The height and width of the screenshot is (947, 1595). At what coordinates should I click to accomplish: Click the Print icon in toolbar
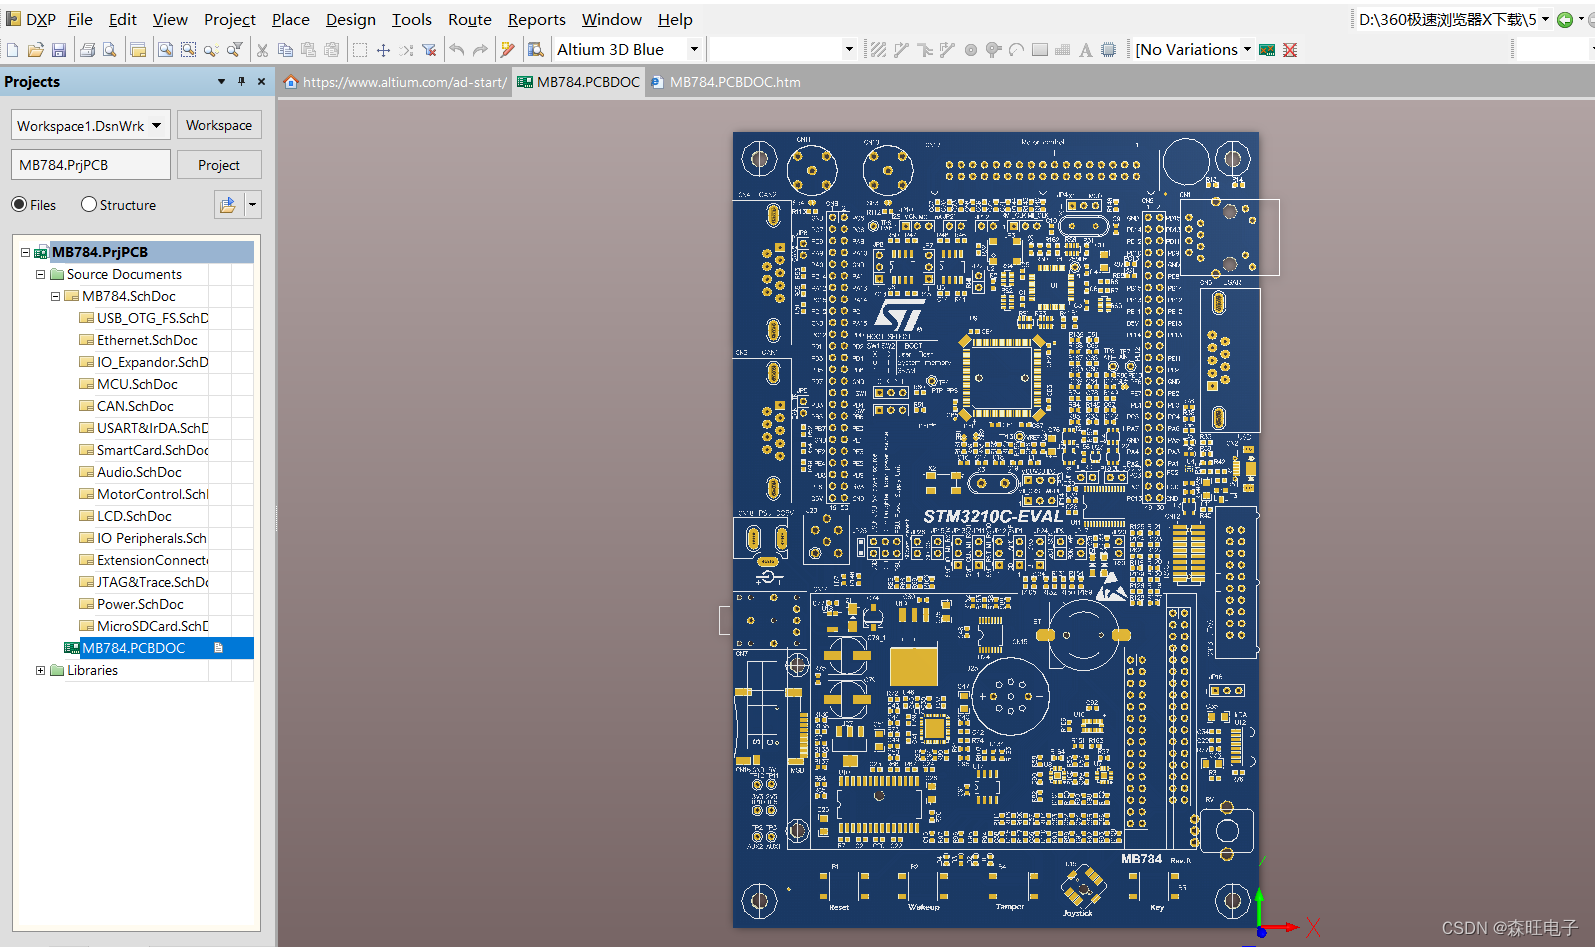pos(87,50)
